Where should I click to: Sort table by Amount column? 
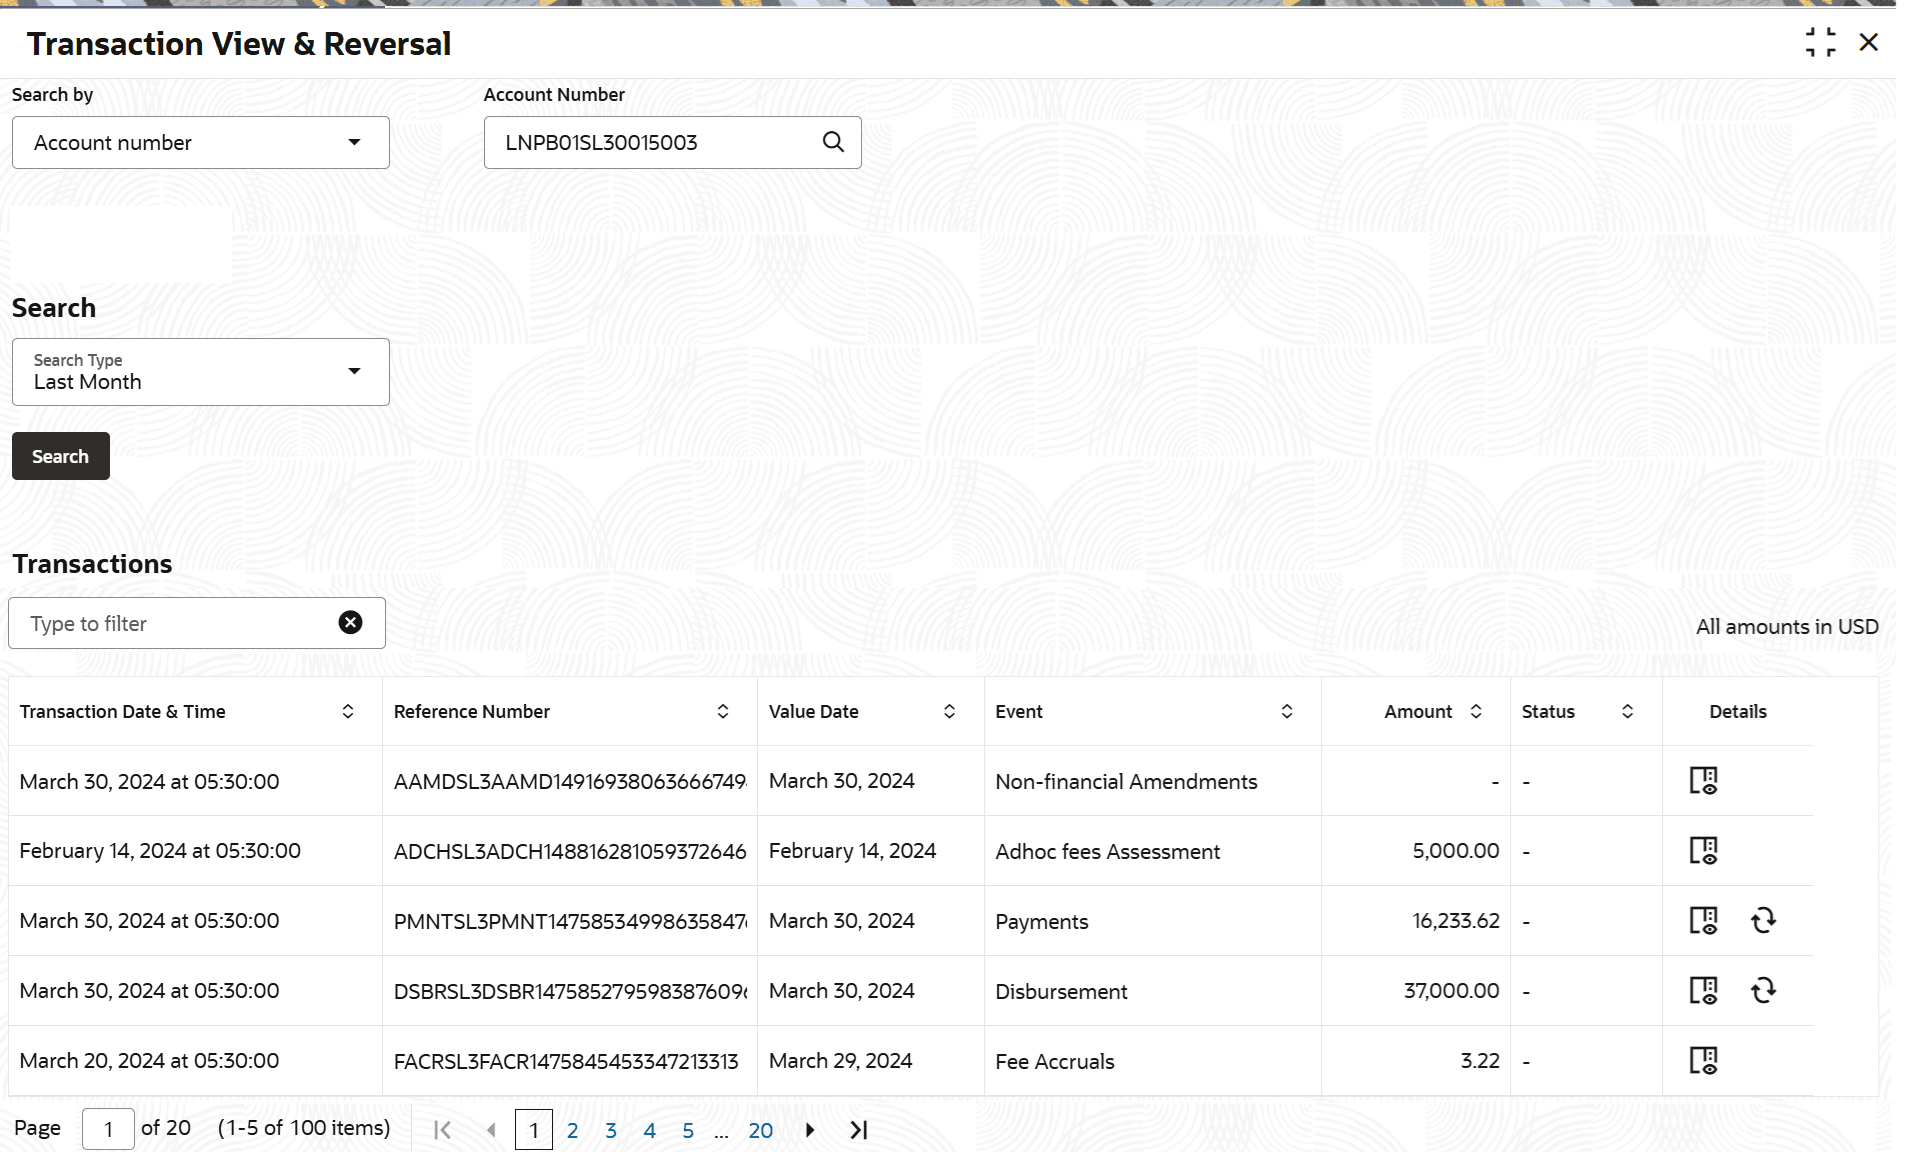1476,711
